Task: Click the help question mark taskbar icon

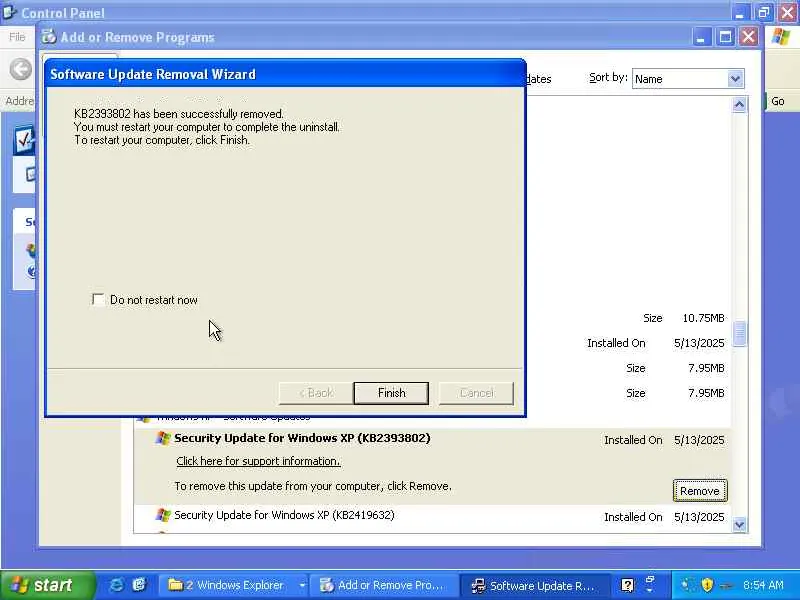Action: coord(628,585)
